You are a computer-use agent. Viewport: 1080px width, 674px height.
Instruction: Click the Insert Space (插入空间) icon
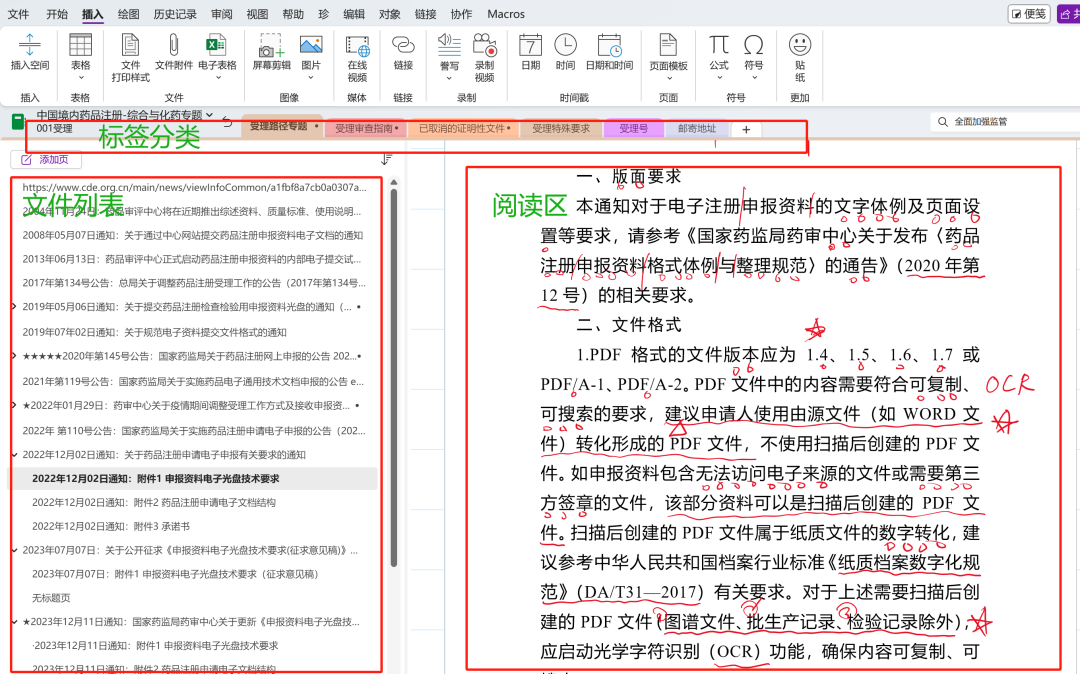[30, 45]
